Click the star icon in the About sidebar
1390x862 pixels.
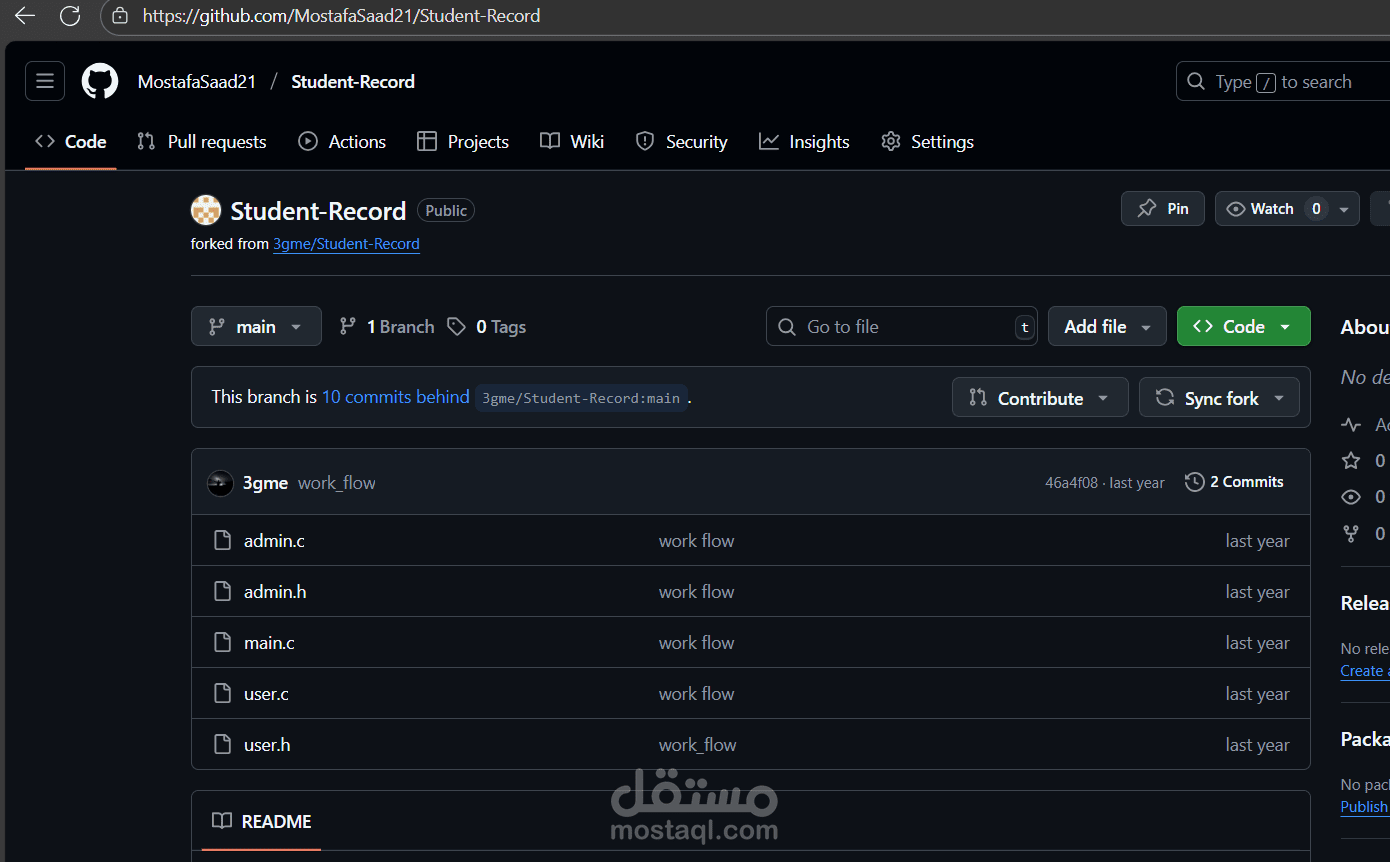[1351, 461]
